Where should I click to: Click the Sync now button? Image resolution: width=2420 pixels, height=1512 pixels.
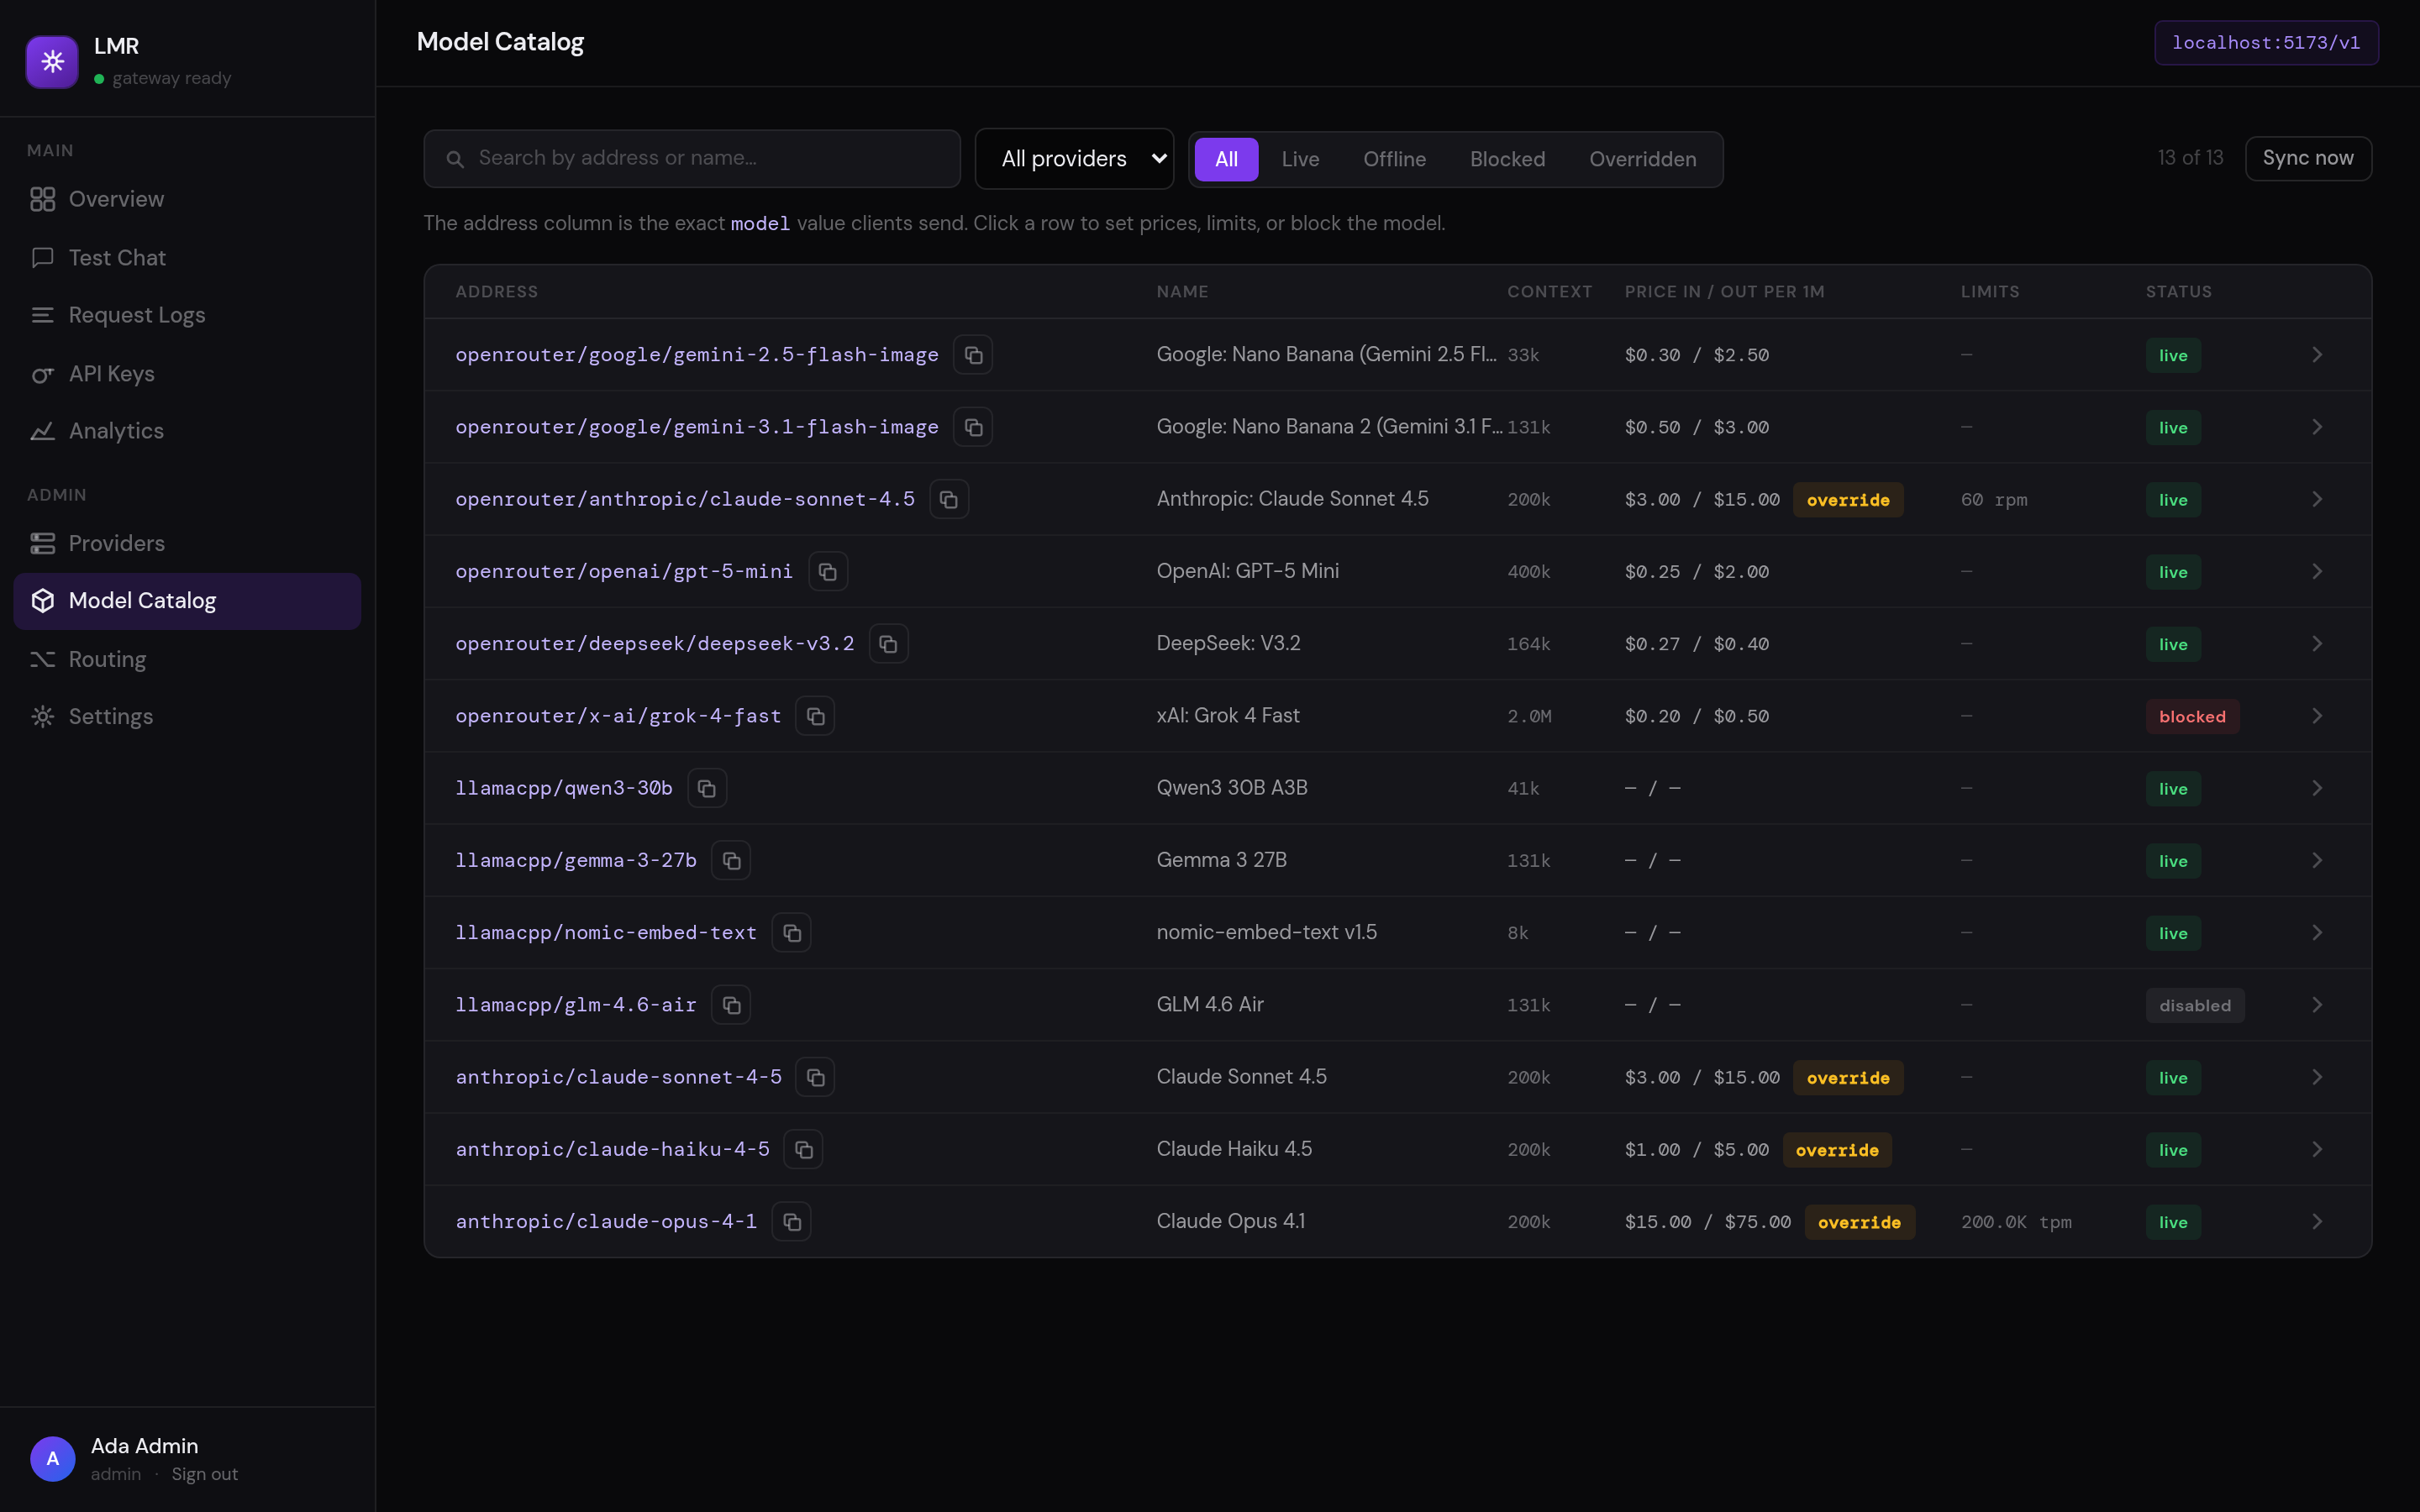point(2308,158)
